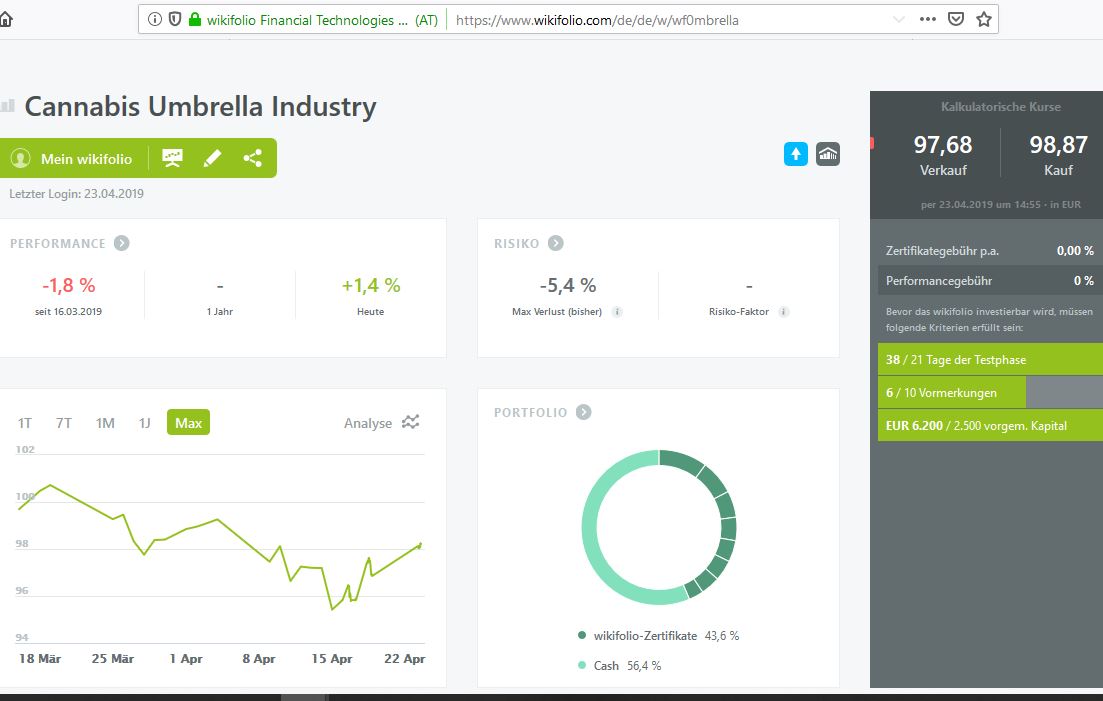Select the 1T chart time range

25,423
